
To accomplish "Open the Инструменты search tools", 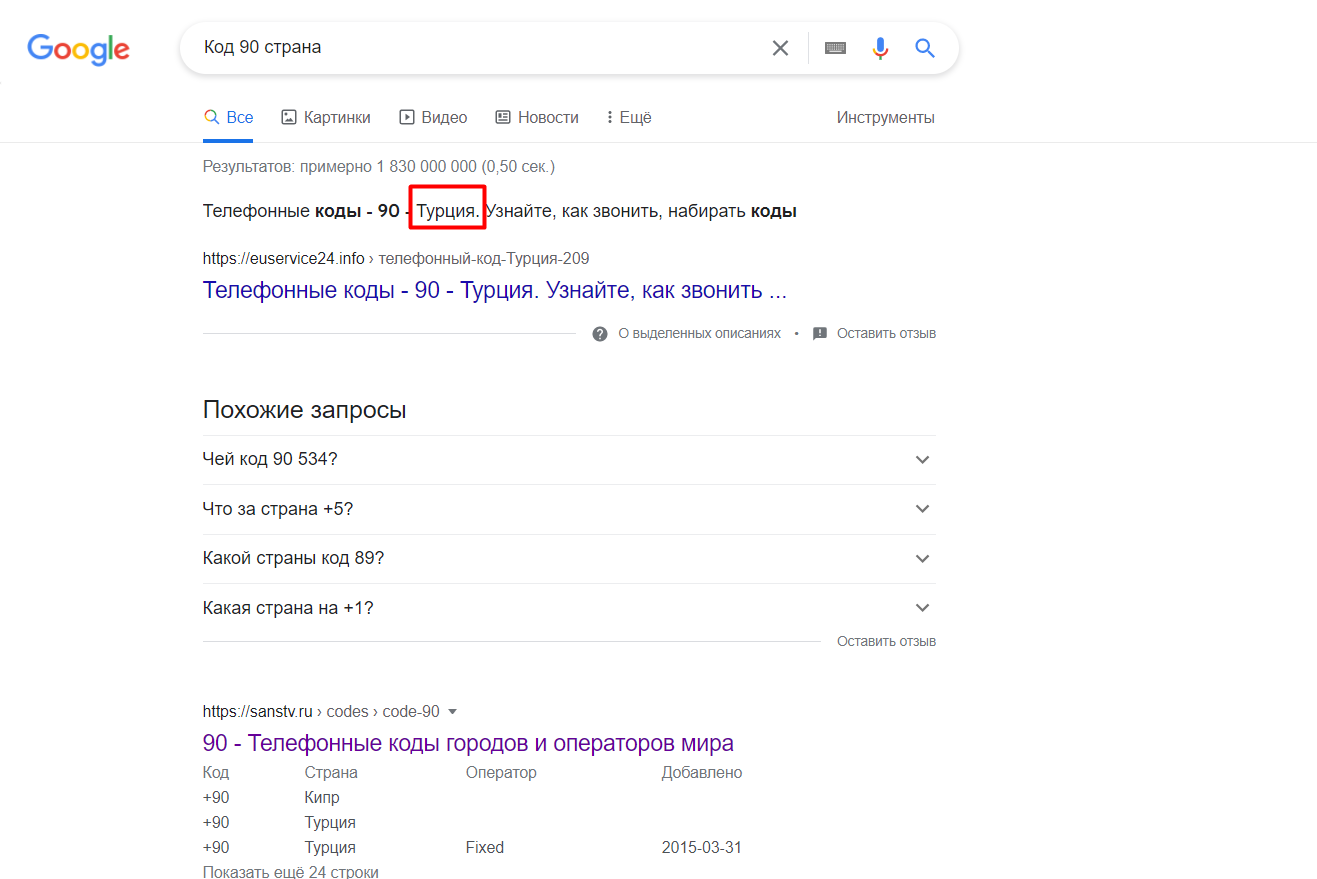I will coord(885,117).
